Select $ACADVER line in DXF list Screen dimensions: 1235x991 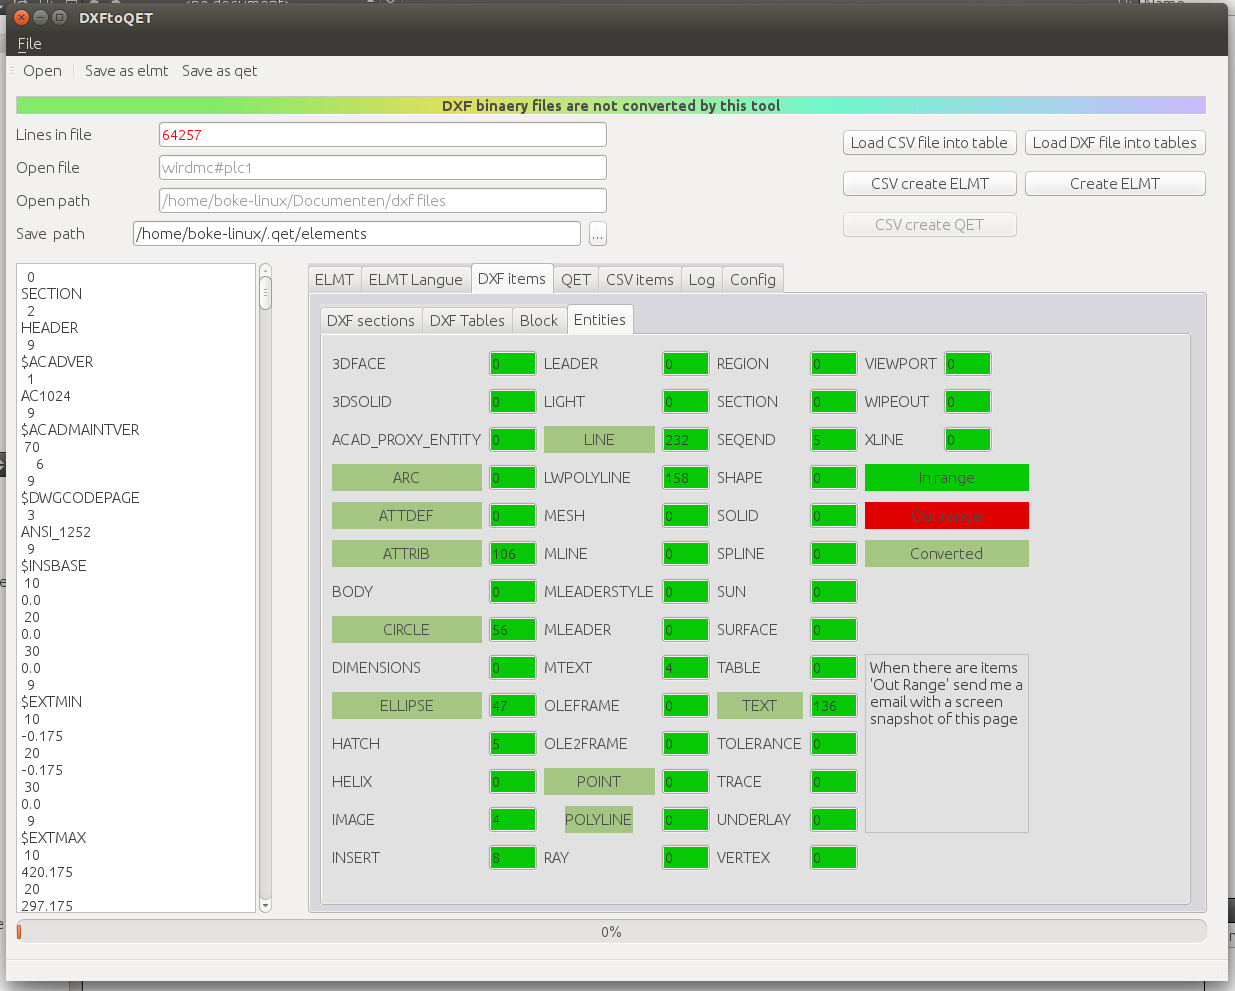tap(57, 362)
